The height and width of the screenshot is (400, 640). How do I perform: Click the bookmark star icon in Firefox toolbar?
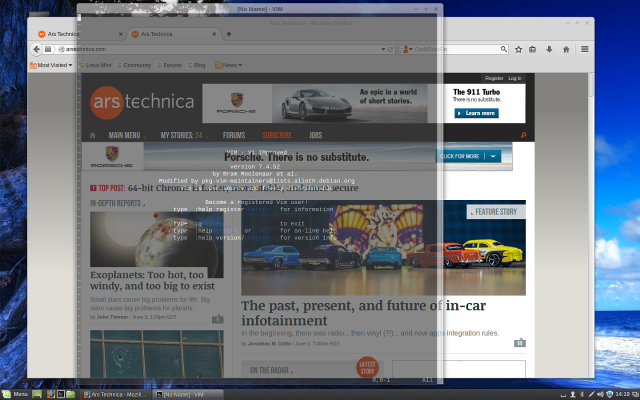(518, 49)
